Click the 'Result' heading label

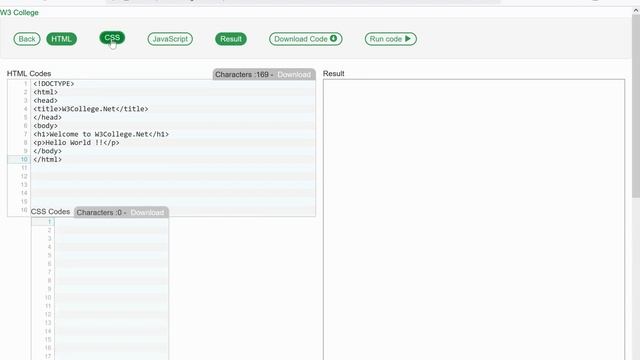333,74
